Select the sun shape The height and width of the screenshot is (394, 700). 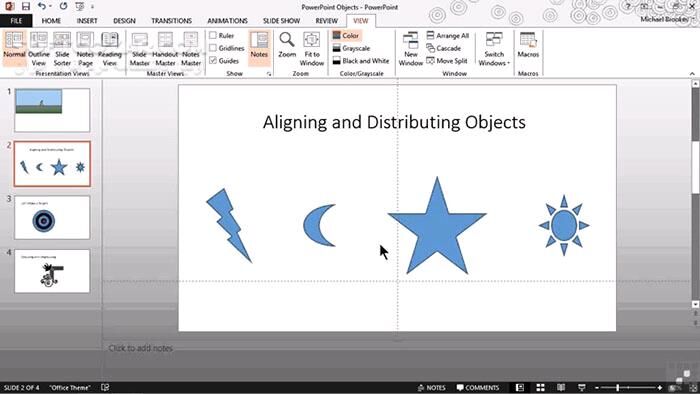click(564, 225)
